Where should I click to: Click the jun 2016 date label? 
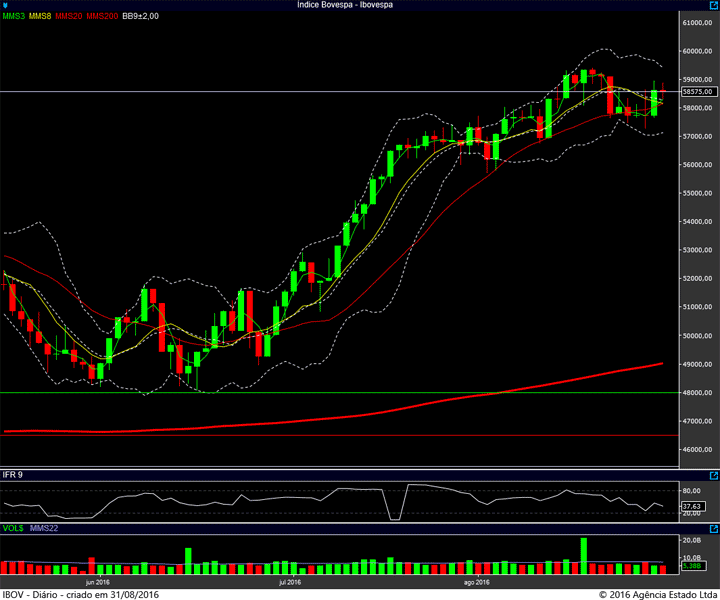[x=98, y=582]
